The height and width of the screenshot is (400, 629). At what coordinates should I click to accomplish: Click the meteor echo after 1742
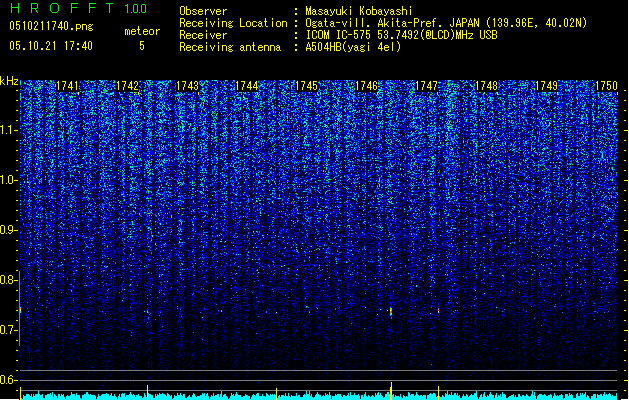148,312
